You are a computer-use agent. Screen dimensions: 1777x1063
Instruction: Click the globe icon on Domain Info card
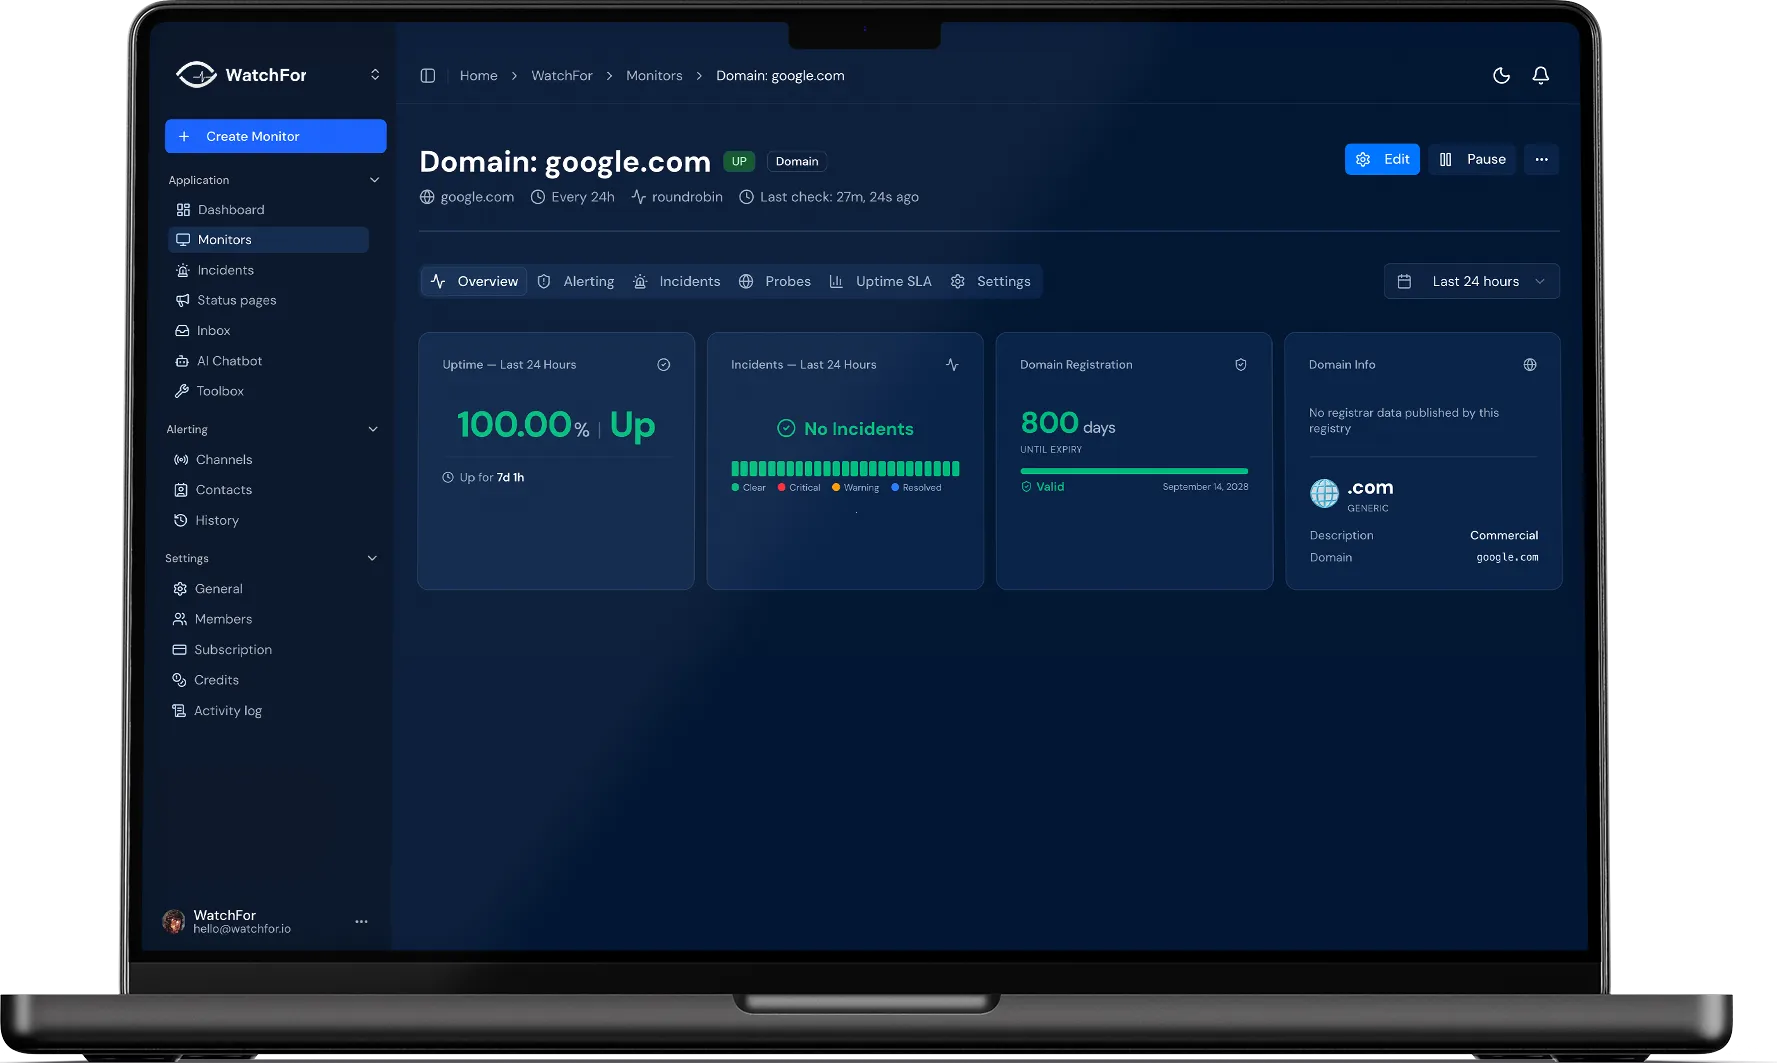[1530, 365]
